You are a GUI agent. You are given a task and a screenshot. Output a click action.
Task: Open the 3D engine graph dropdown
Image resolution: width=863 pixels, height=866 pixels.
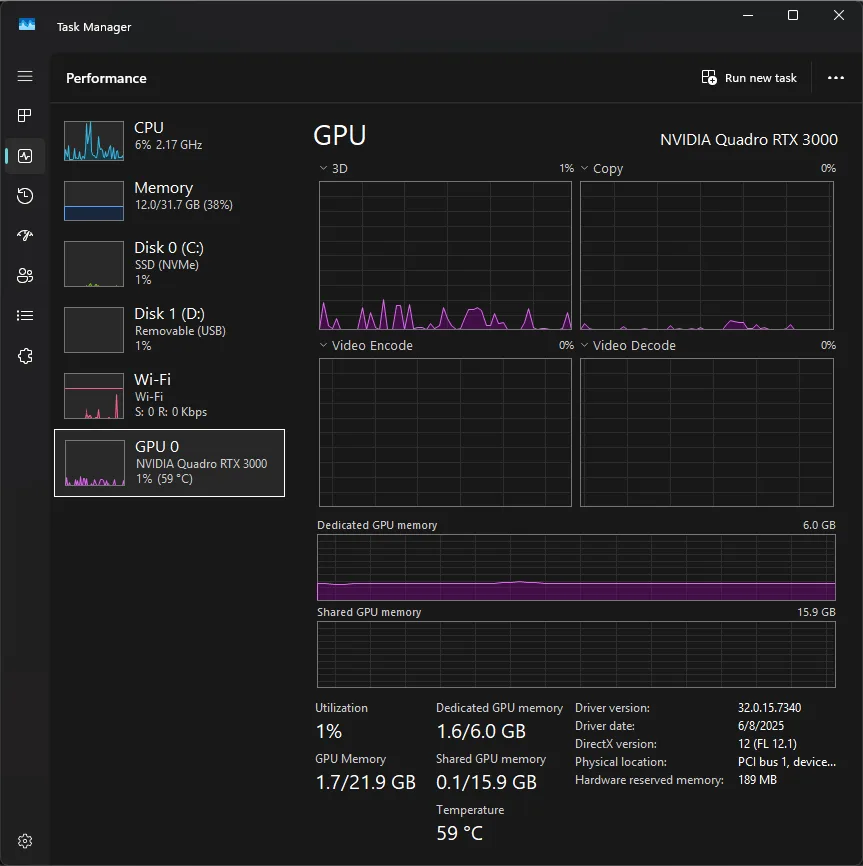coord(324,168)
